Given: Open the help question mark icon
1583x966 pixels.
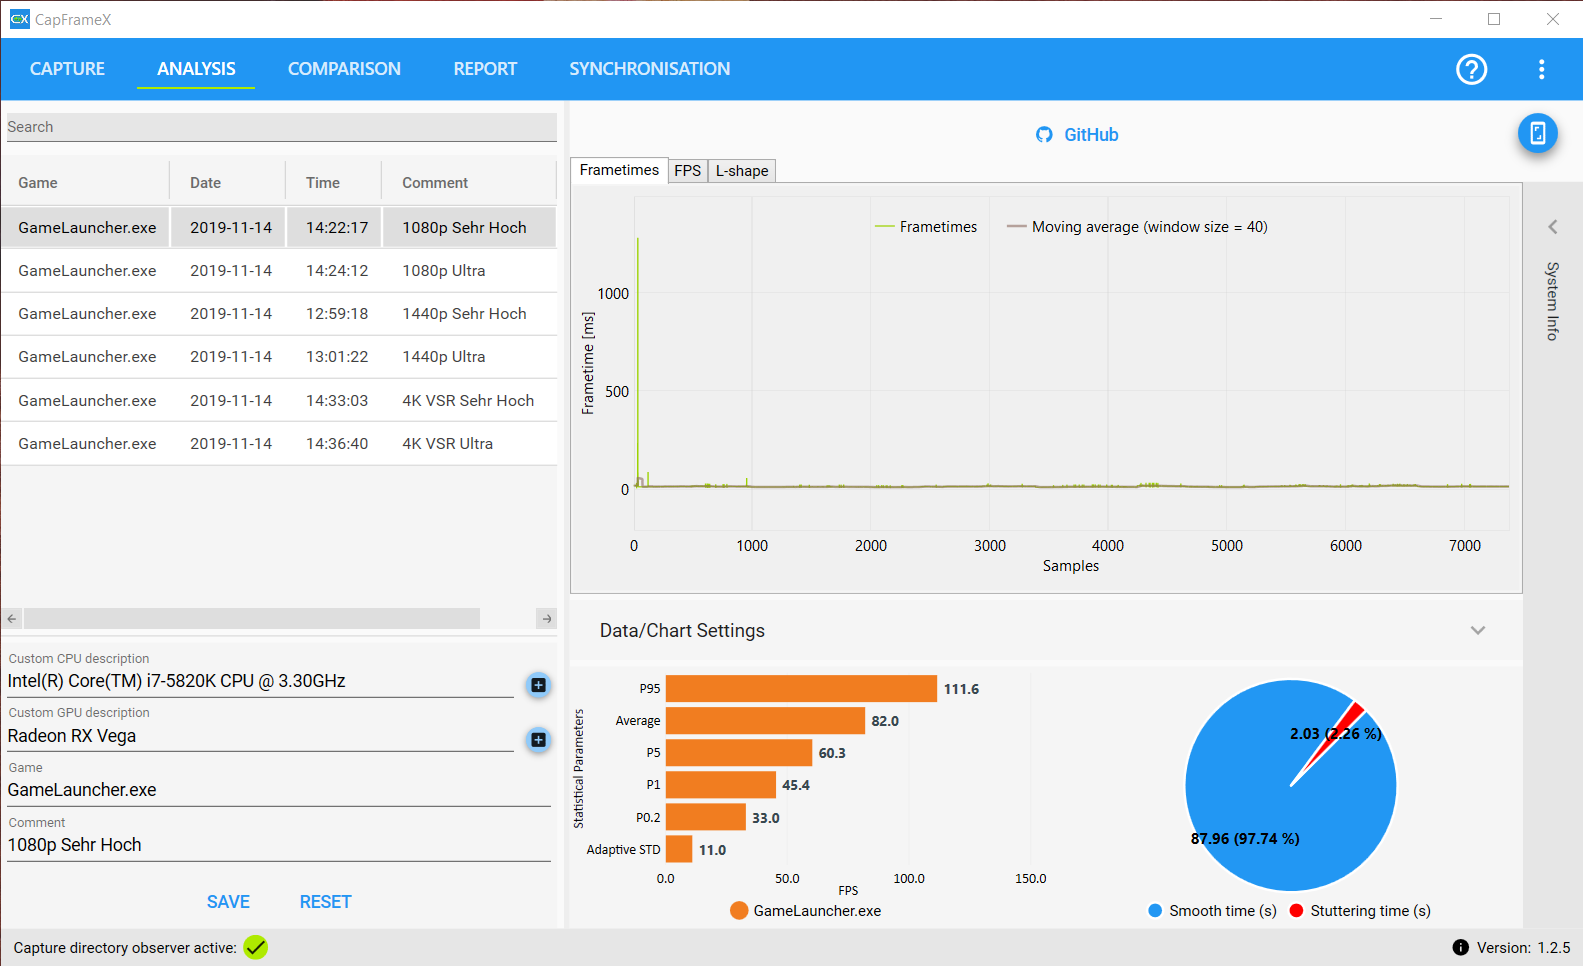Looking at the screenshot, I should tap(1471, 69).
